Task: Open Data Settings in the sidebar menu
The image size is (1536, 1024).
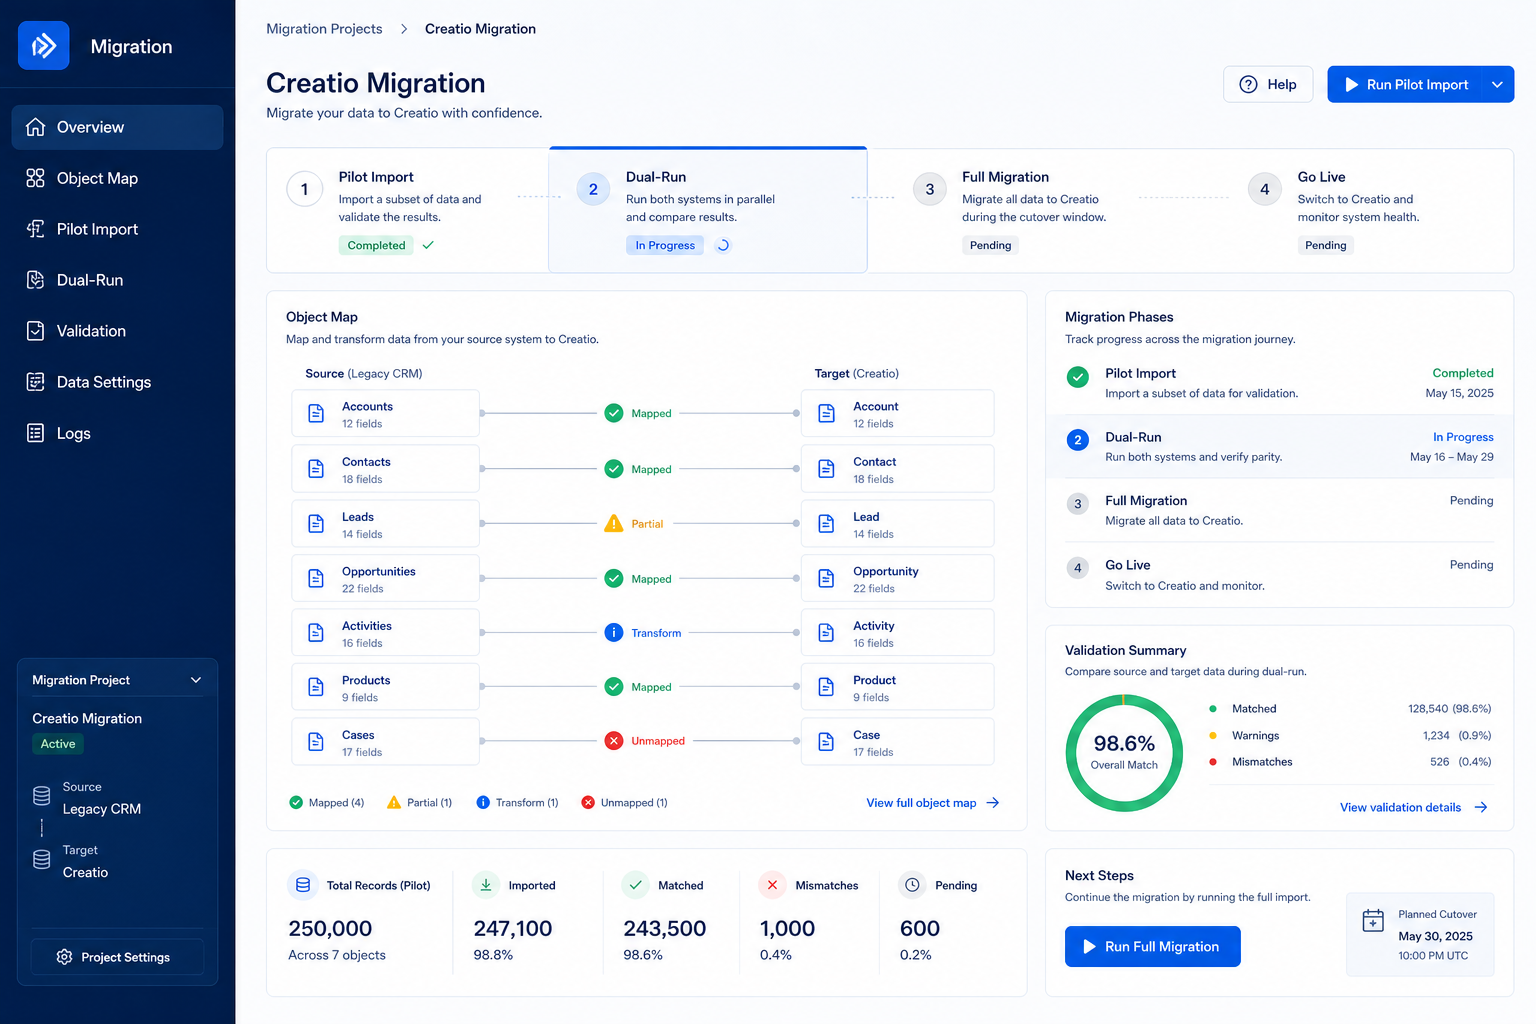Action: click(x=117, y=382)
